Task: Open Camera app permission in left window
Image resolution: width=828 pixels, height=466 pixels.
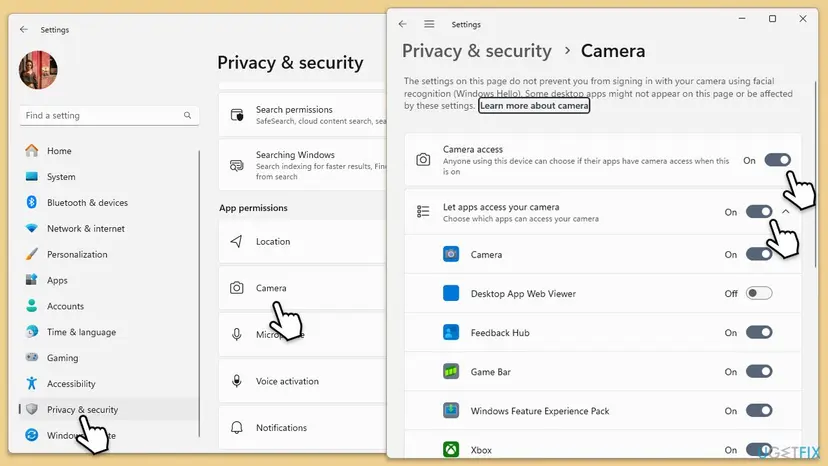Action: 303,288
